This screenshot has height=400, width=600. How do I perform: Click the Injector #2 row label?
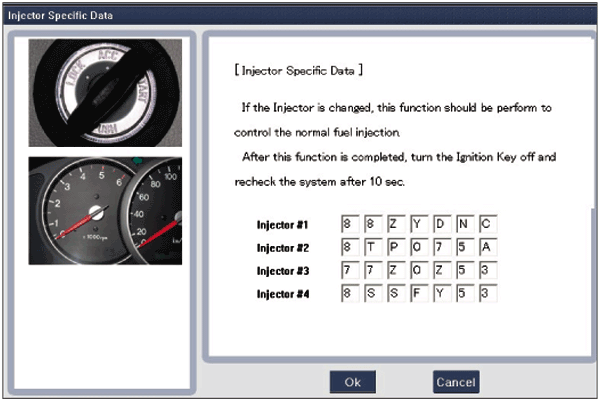283,248
